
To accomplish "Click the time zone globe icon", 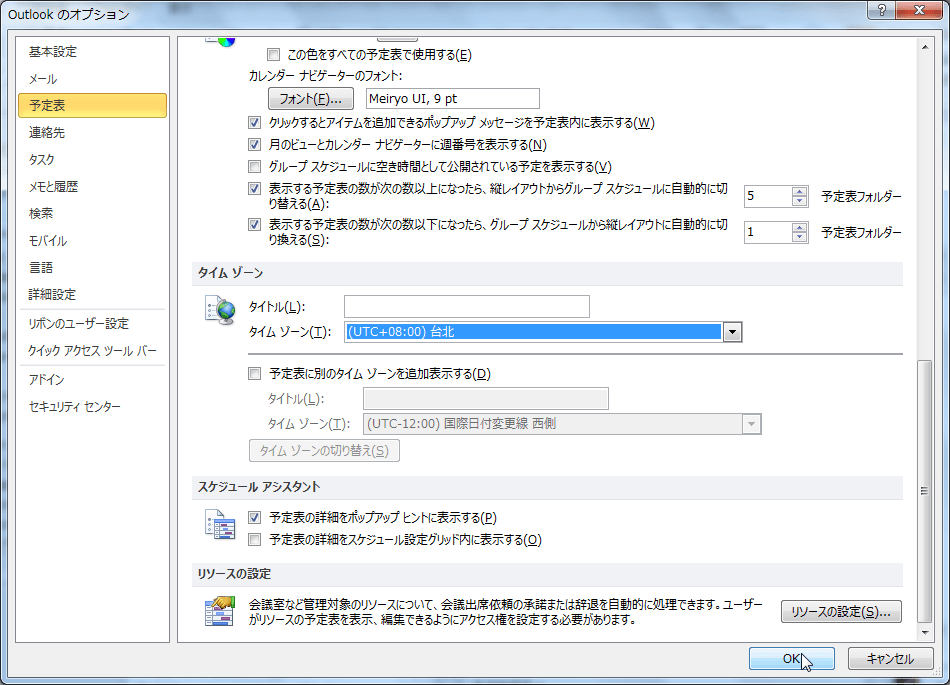I will (219, 310).
